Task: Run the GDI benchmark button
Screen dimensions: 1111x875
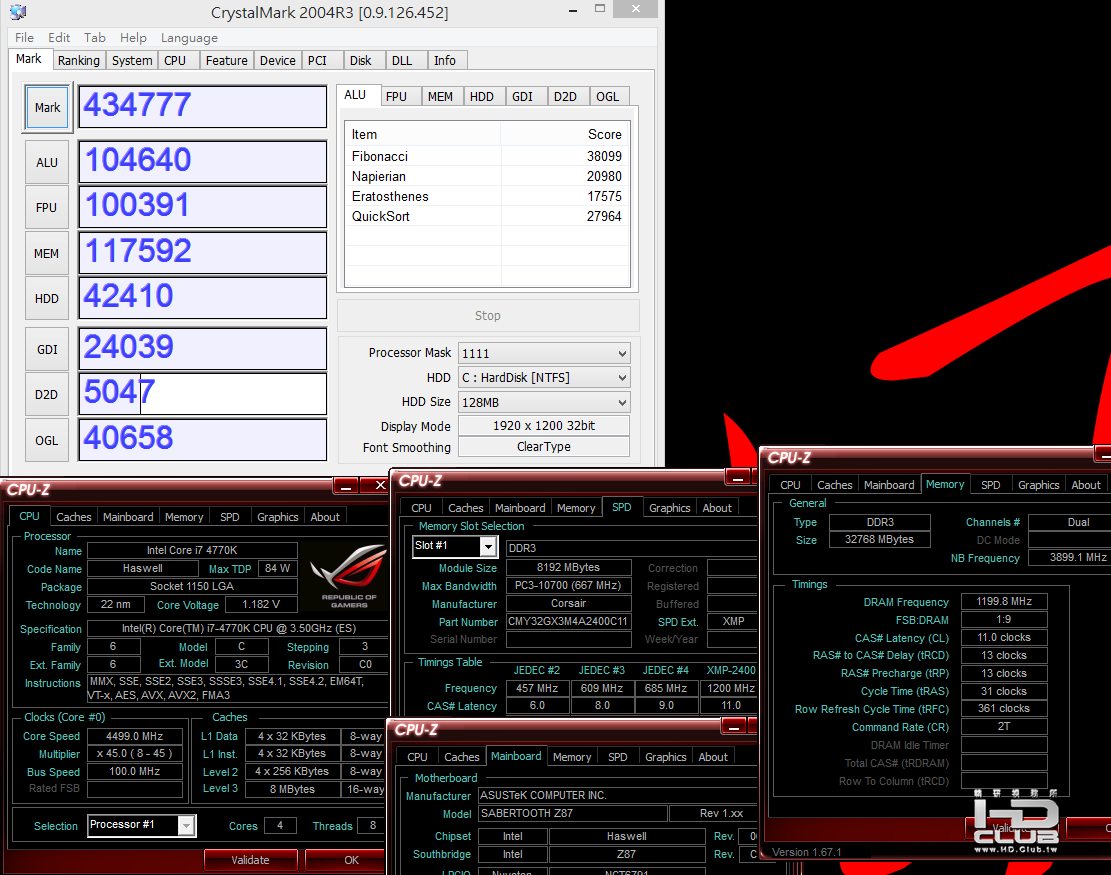Action: 47,349
